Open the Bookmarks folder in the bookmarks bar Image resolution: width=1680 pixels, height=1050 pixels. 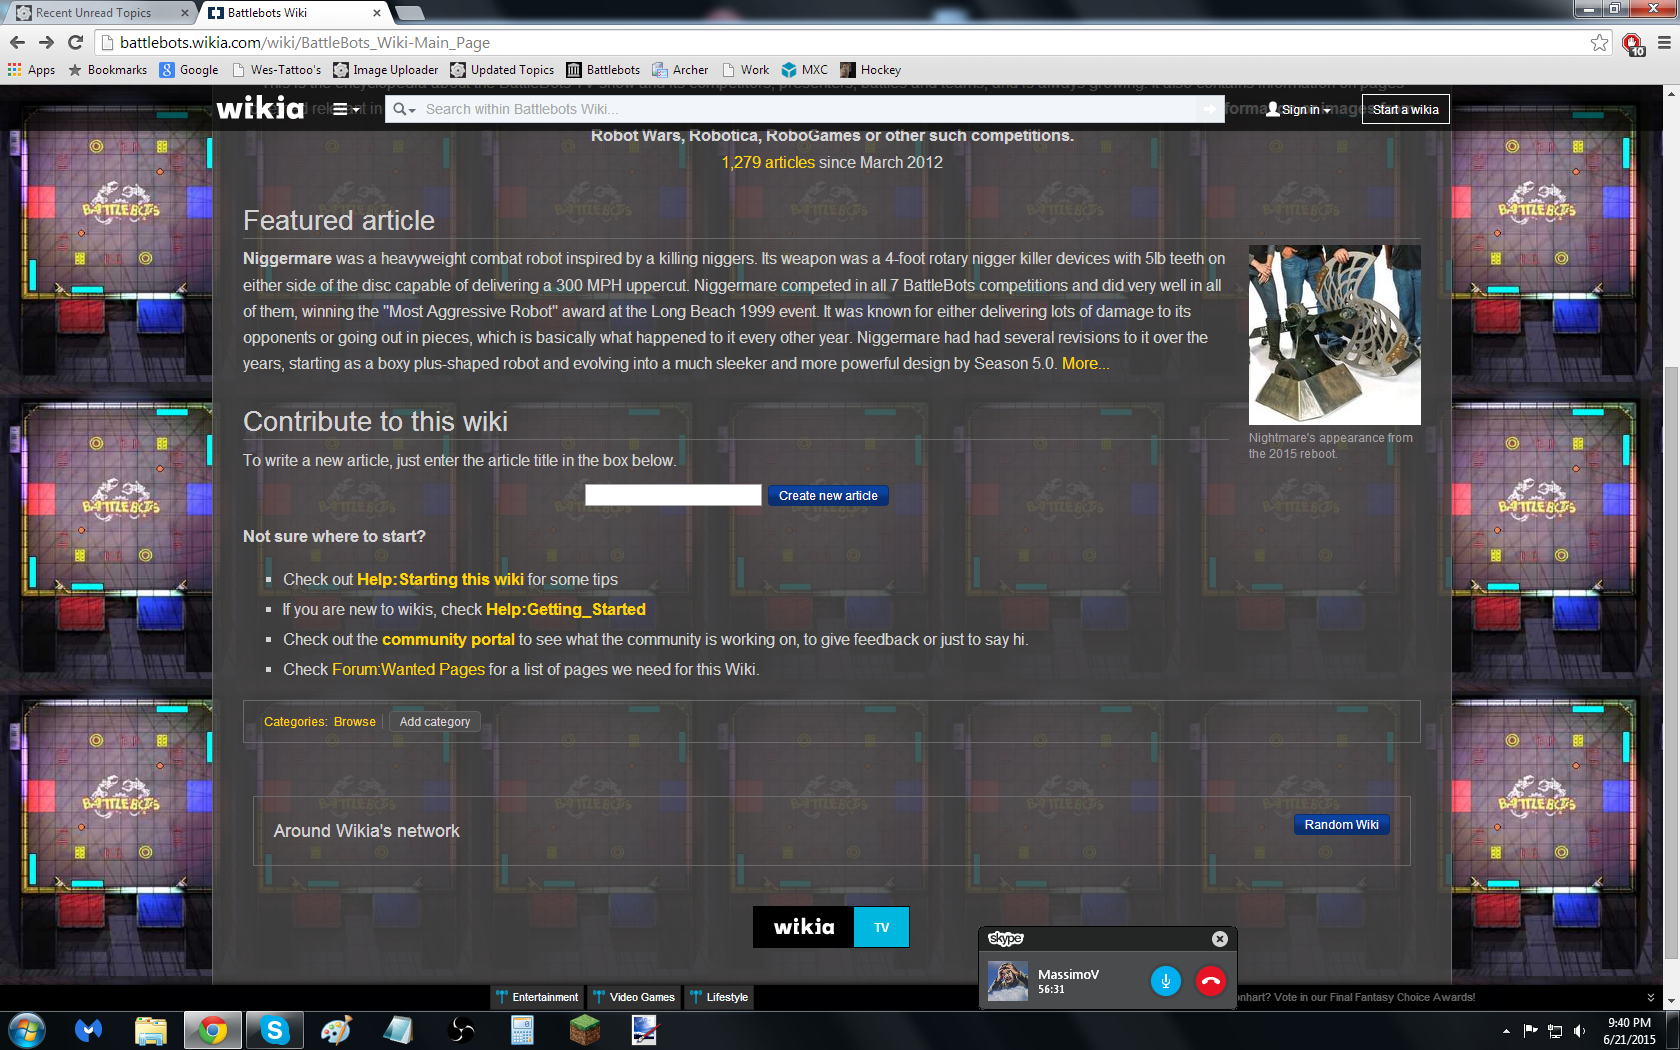(x=107, y=70)
